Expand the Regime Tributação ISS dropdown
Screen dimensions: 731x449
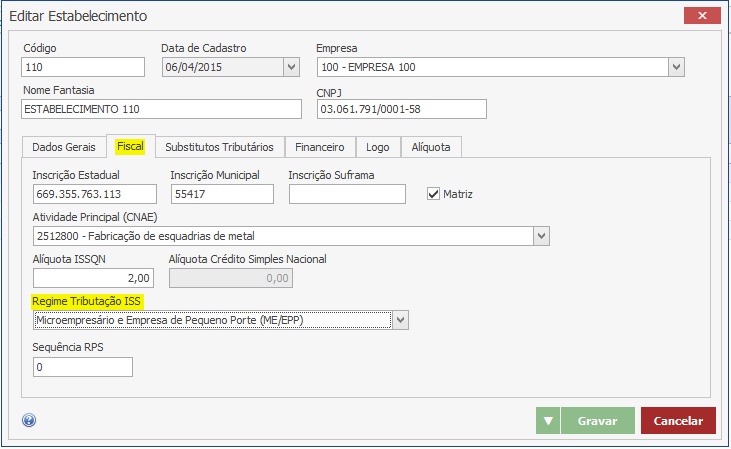pyautogui.click(x=400, y=319)
